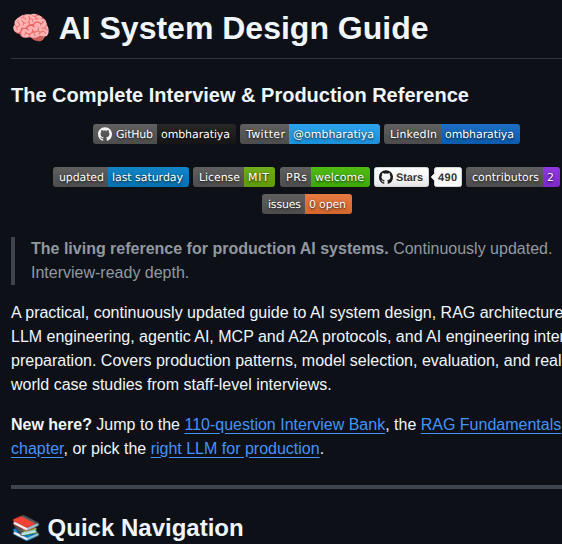The image size is (562, 544).
Task: Click the updated last saturday badge
Action: tap(121, 177)
